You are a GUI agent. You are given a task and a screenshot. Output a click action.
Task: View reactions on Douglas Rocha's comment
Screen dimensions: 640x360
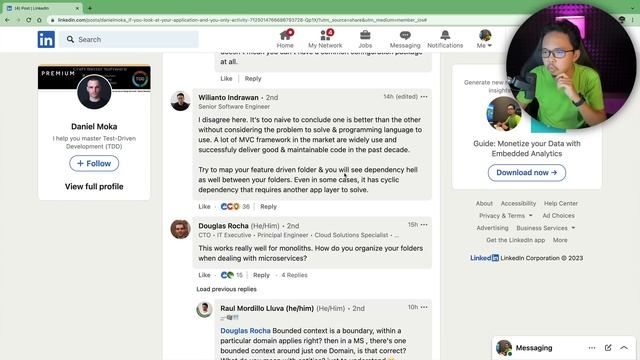pos(232,275)
